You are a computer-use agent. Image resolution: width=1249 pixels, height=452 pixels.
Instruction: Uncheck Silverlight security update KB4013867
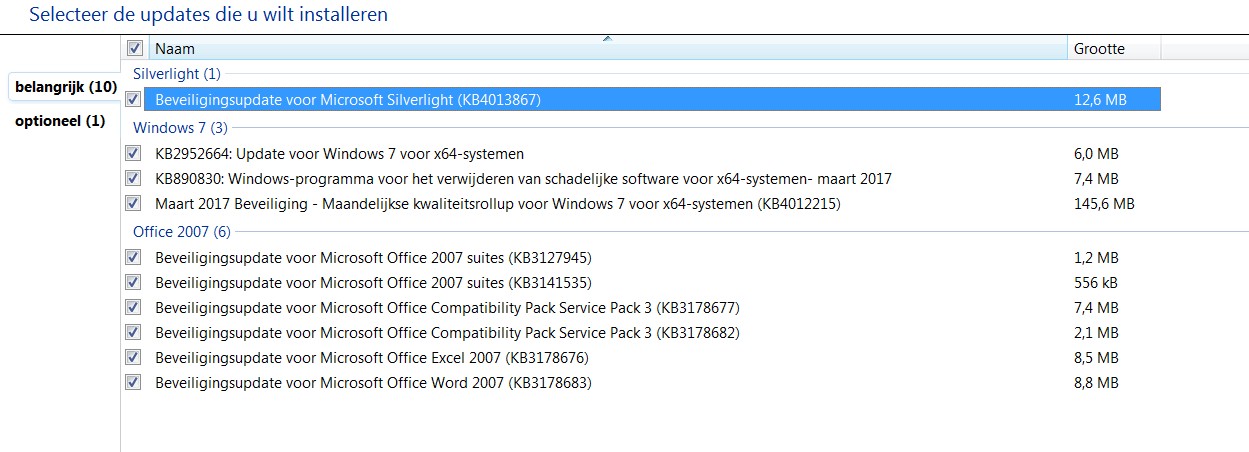(x=133, y=99)
